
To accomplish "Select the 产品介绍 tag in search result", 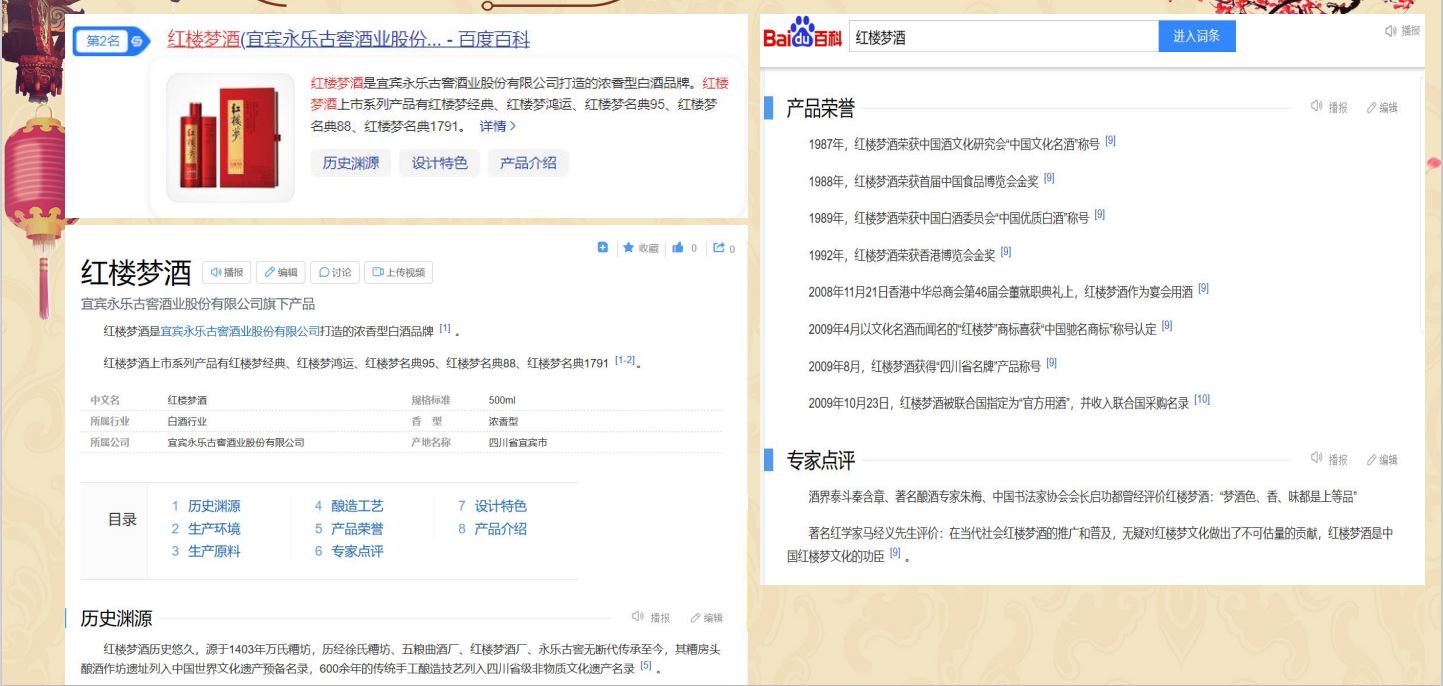I will [x=528, y=163].
